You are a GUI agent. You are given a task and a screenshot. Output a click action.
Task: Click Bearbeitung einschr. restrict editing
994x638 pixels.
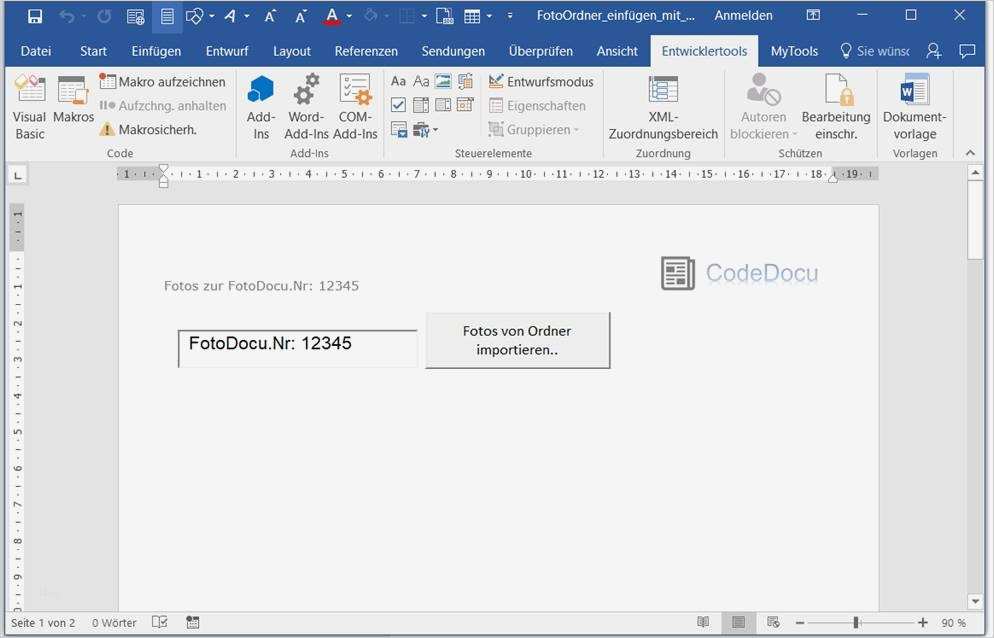click(x=836, y=107)
